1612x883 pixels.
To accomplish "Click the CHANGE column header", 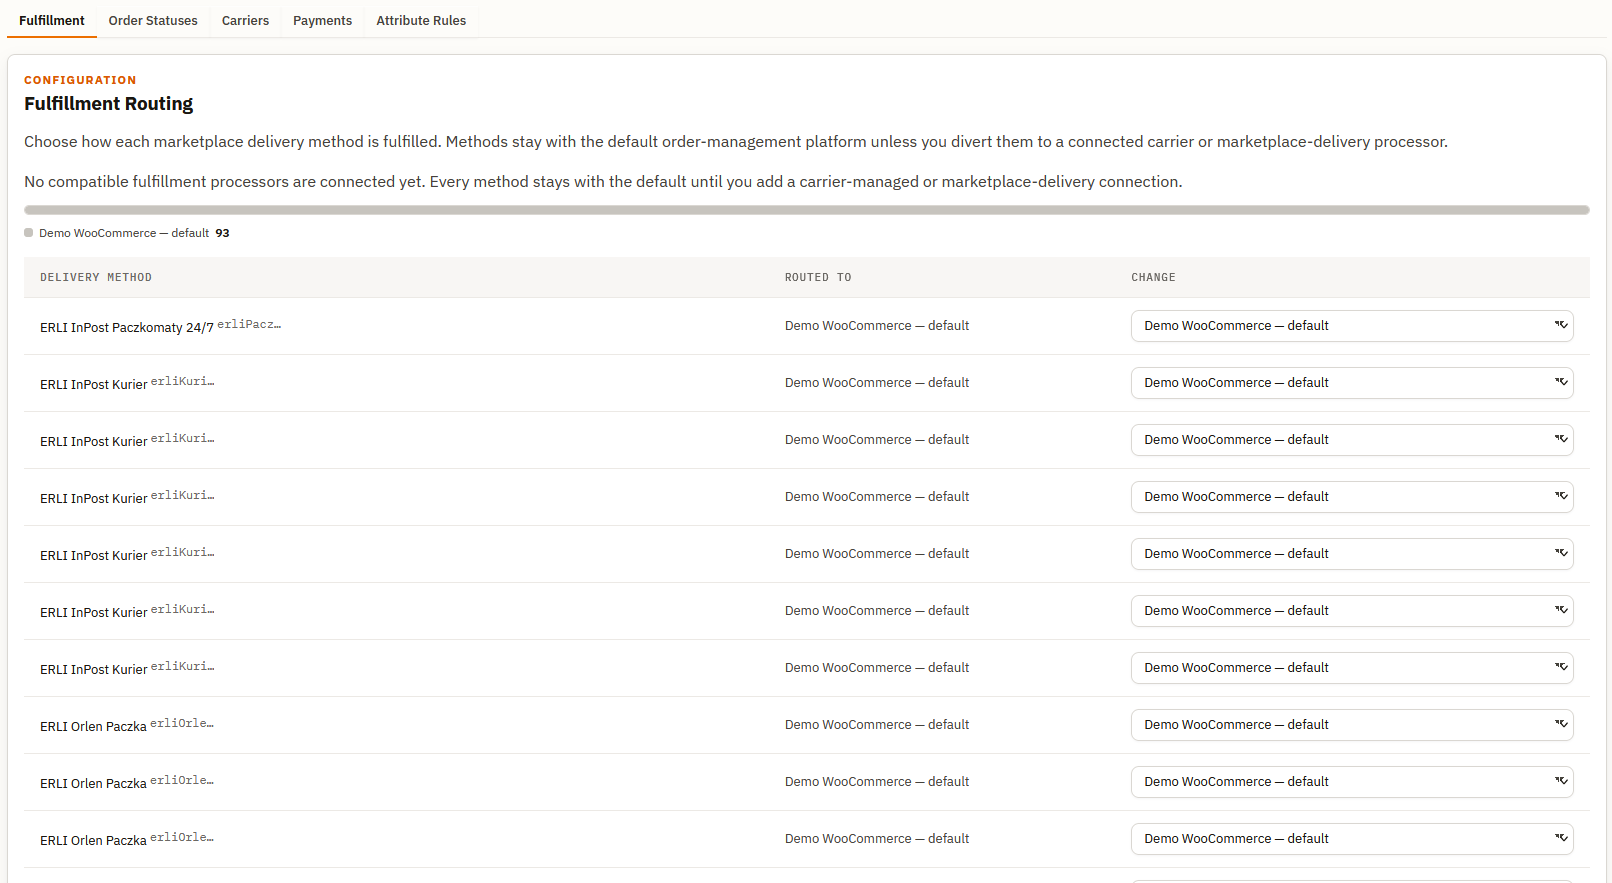I will [1153, 278].
